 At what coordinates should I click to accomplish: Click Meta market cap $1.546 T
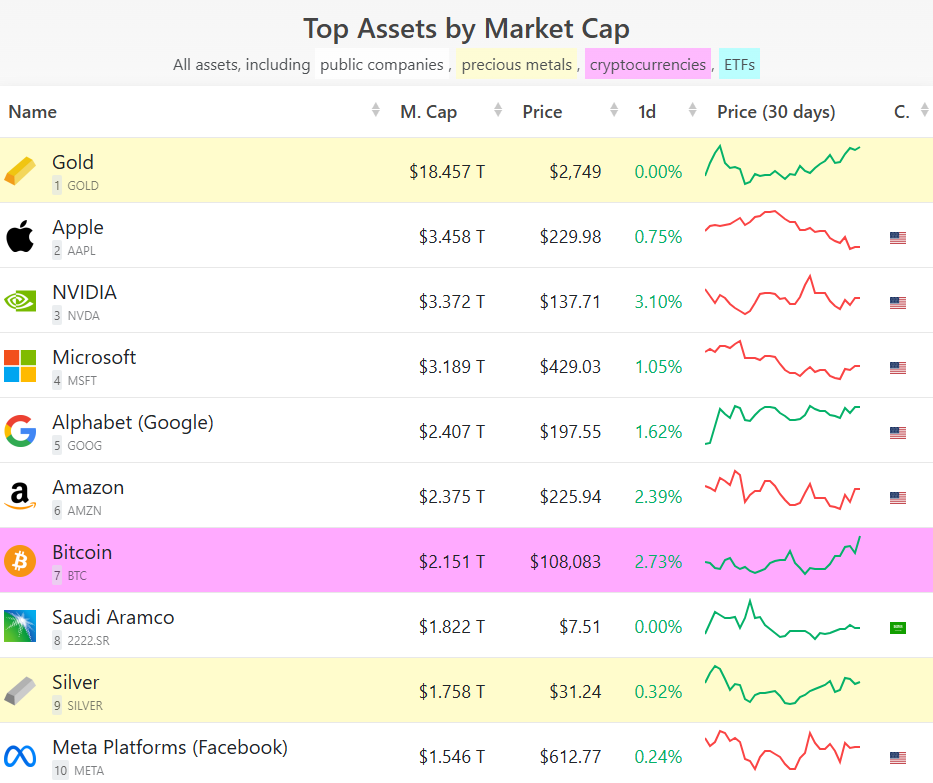452,757
